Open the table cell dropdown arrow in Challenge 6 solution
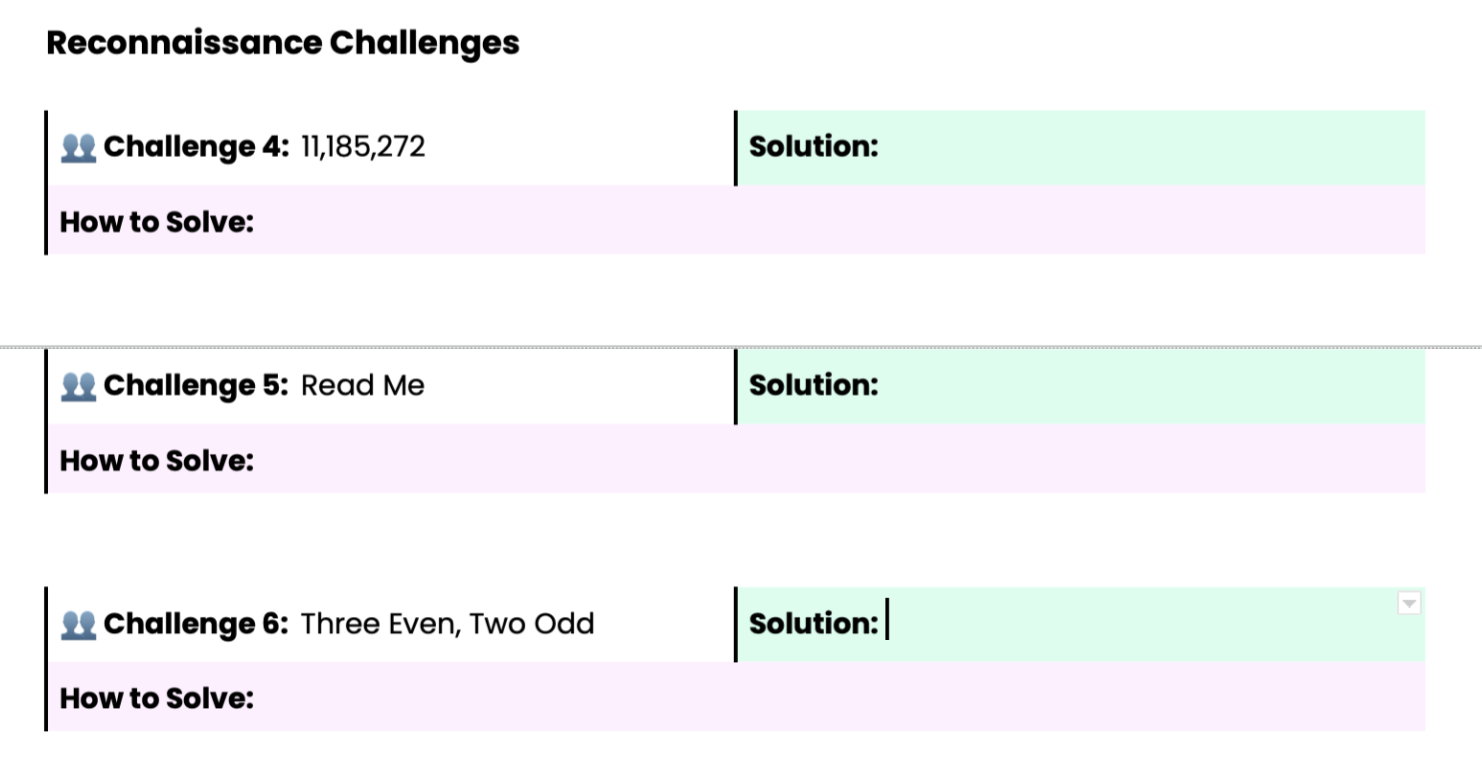The image size is (1482, 780). coord(1409,603)
